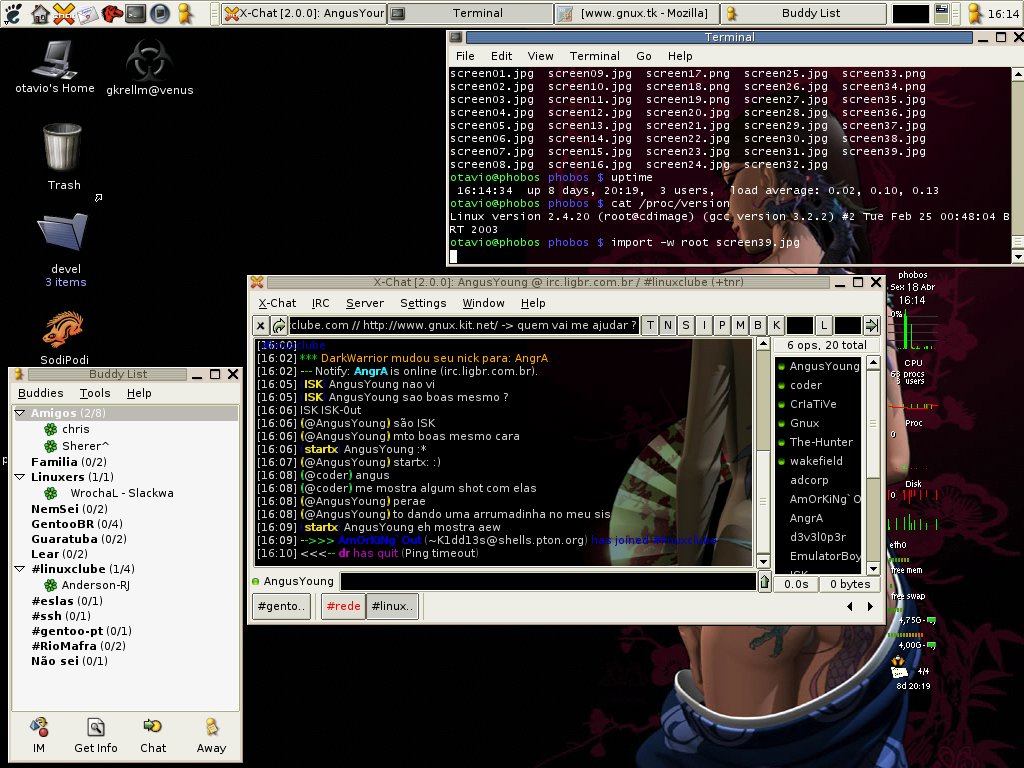Screen dimensions: 1024x768
Task: Switch to the #rede channel tab
Action: pos(344,606)
